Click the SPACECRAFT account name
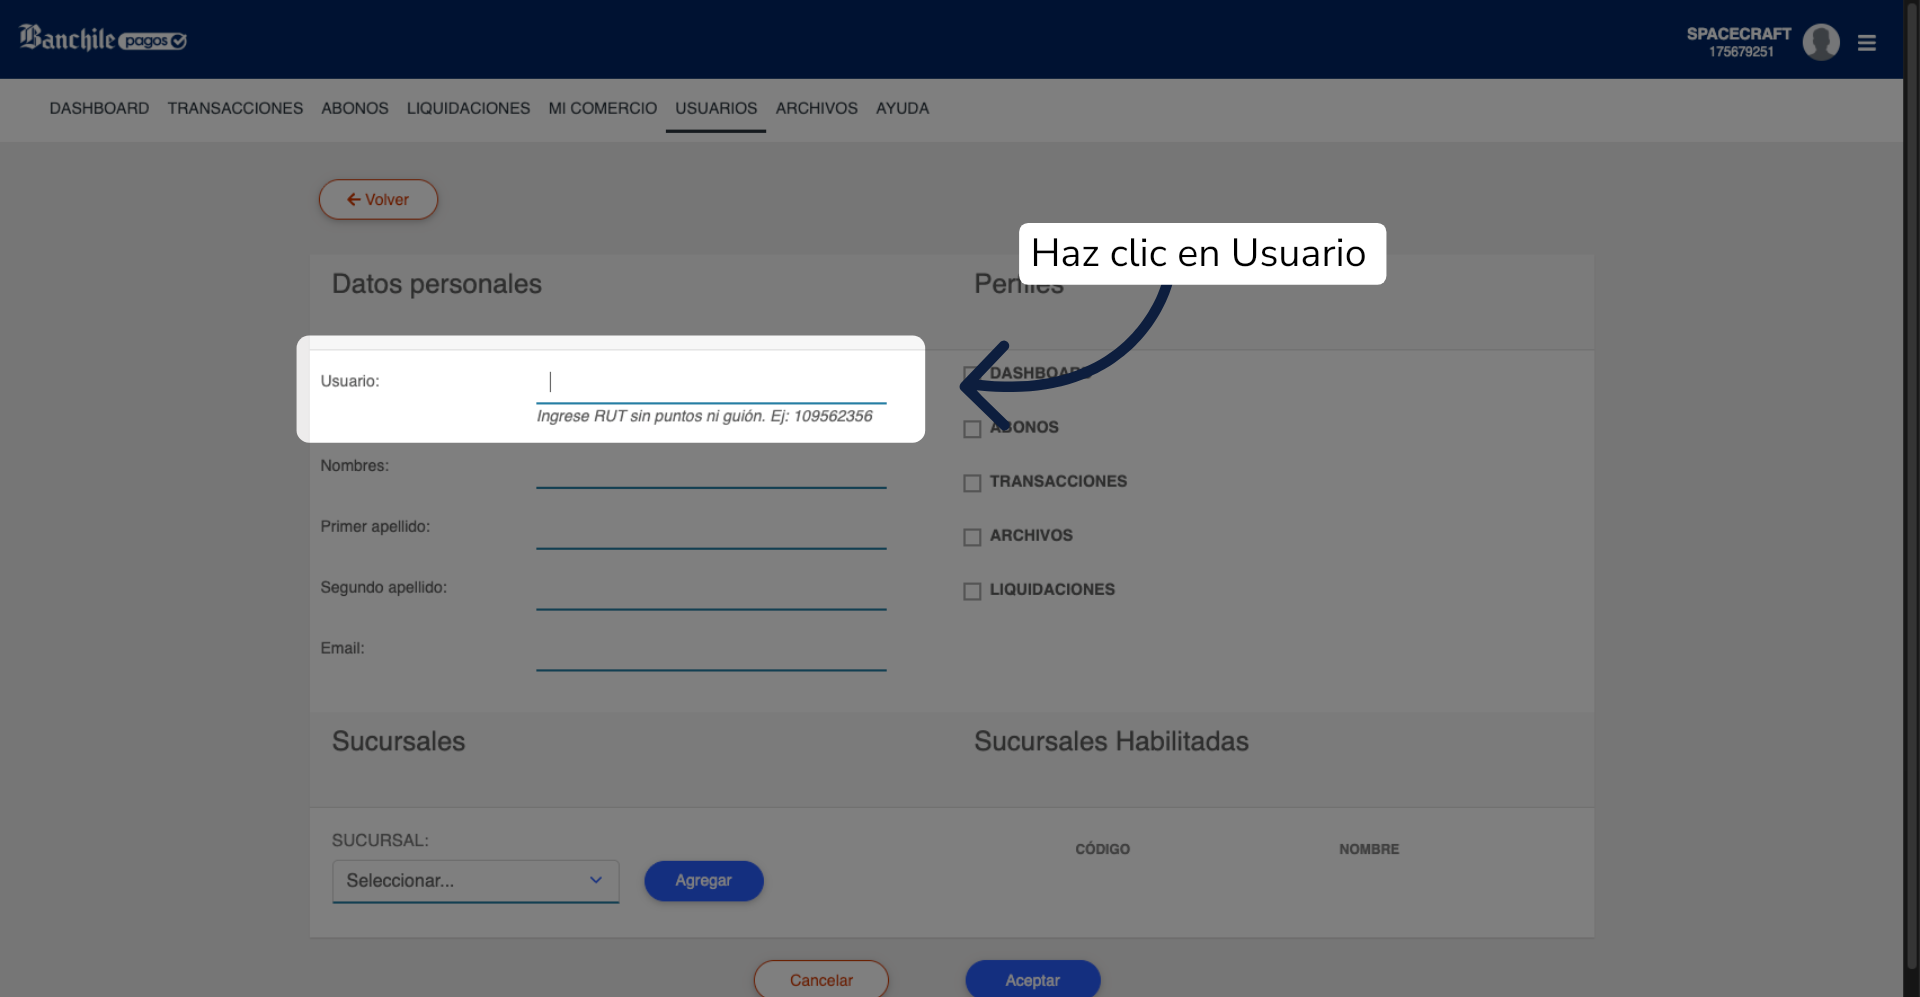Screen dimensions: 1920x997 (1739, 34)
